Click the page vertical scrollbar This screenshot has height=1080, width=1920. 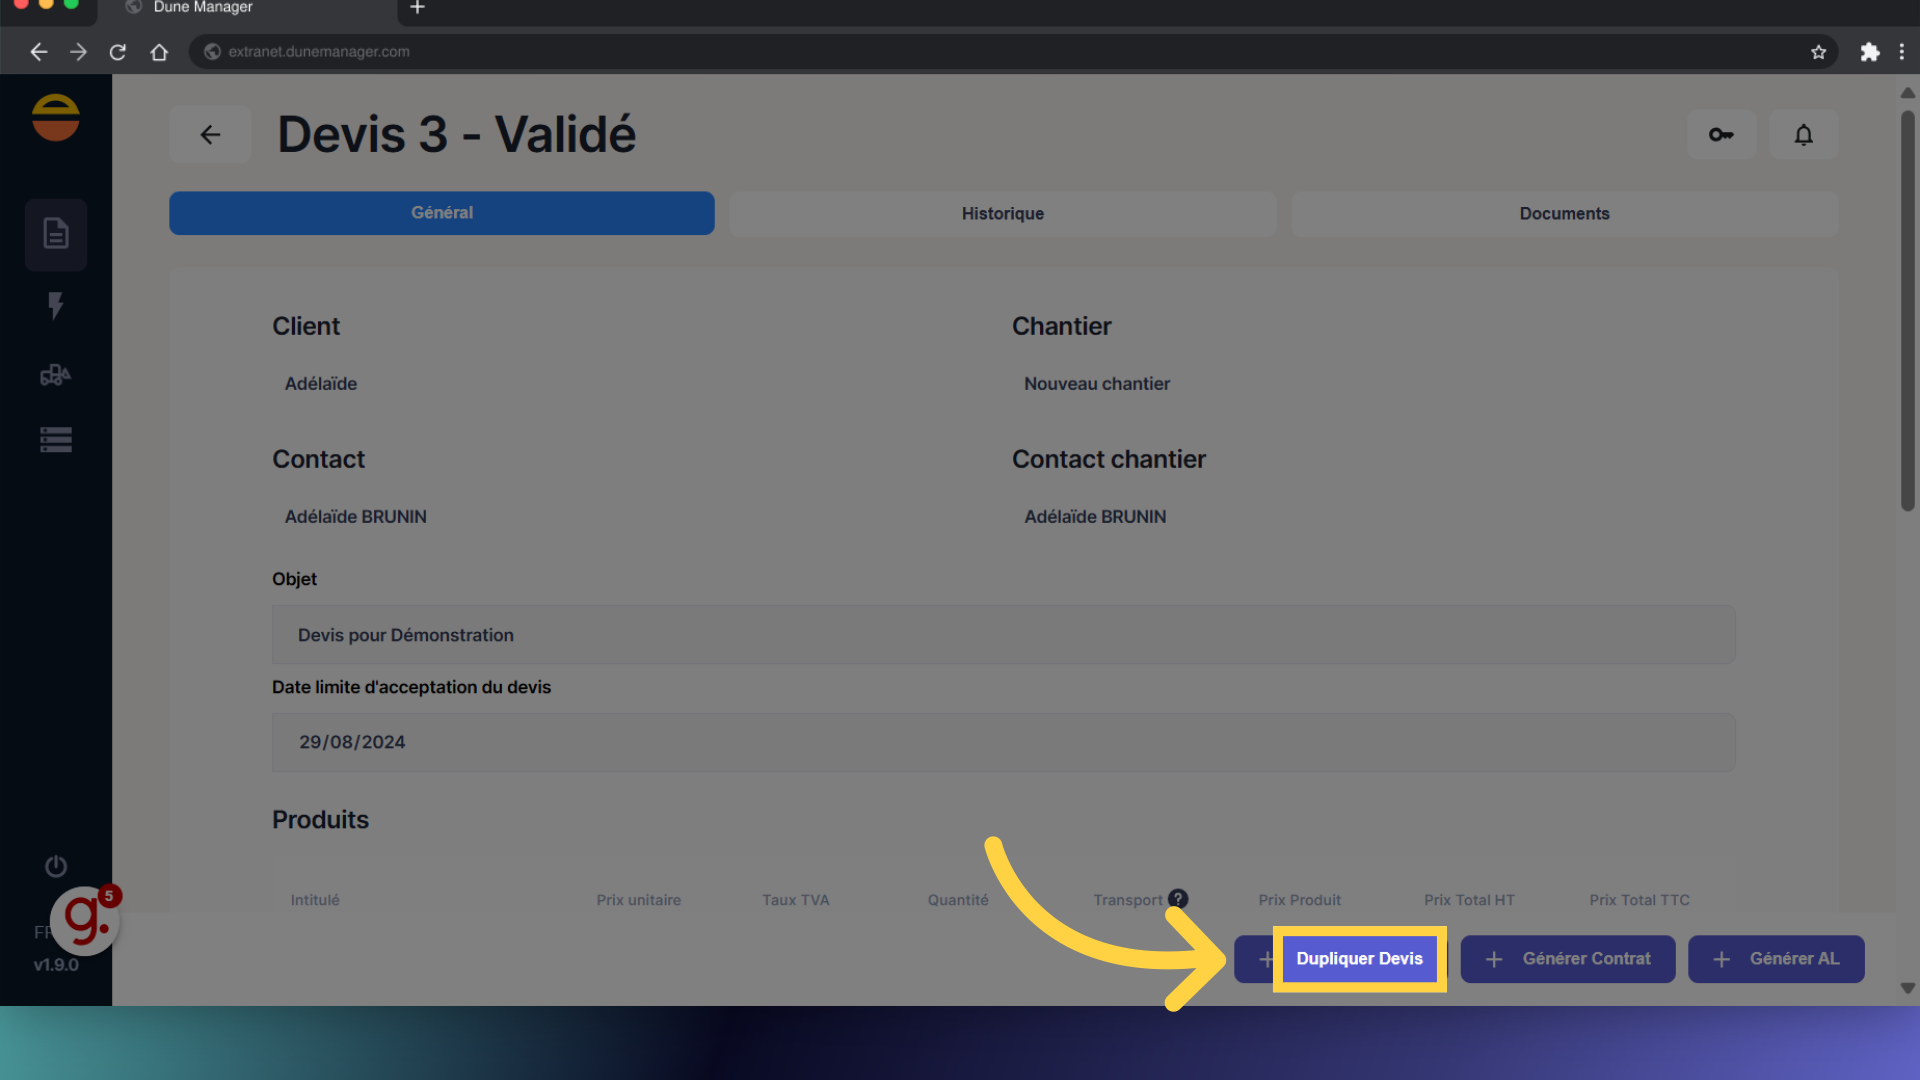1907,310
